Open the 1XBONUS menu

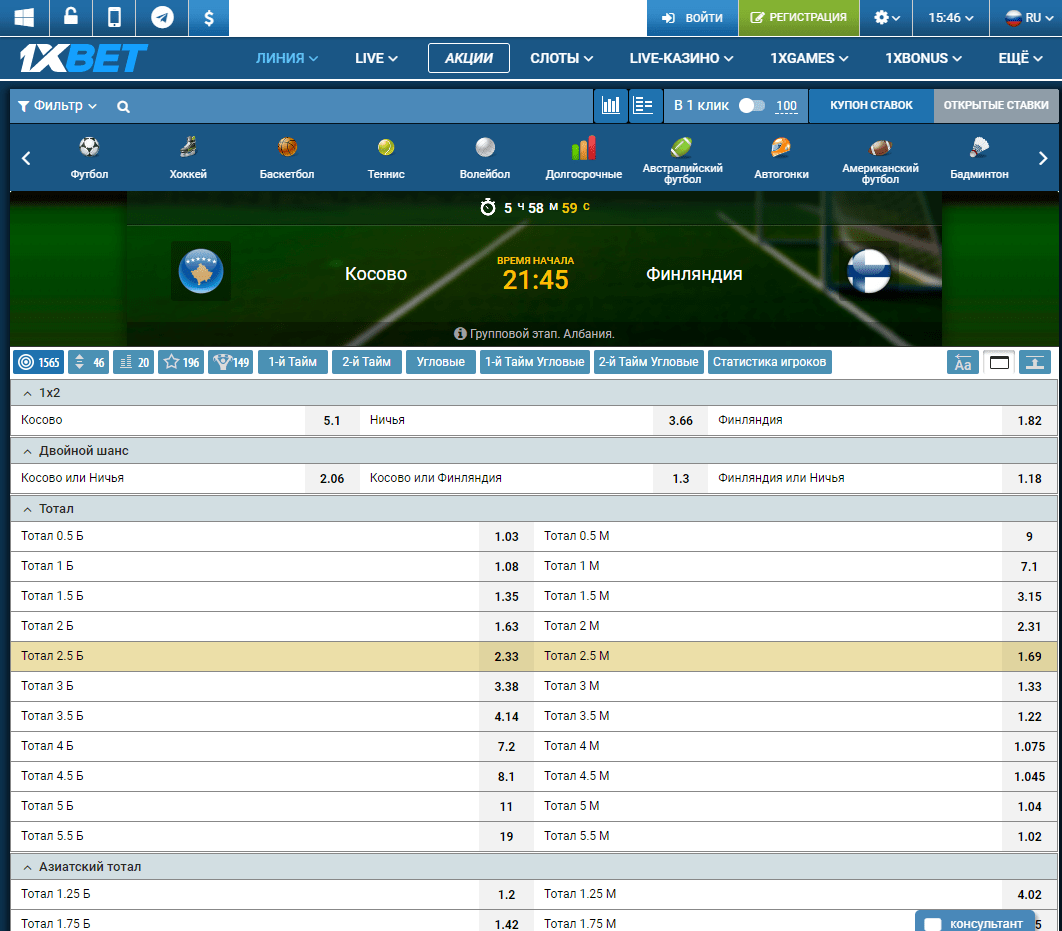[x=923, y=58]
